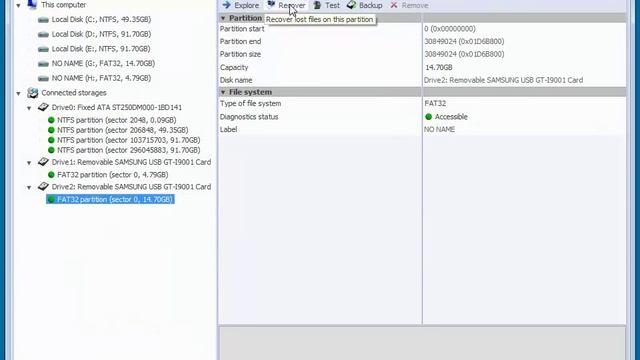Image resolution: width=640 pixels, height=360 pixels.
Task: Select NTFS partition (sector 103715703, 91.70GB)
Action: click(x=129, y=140)
